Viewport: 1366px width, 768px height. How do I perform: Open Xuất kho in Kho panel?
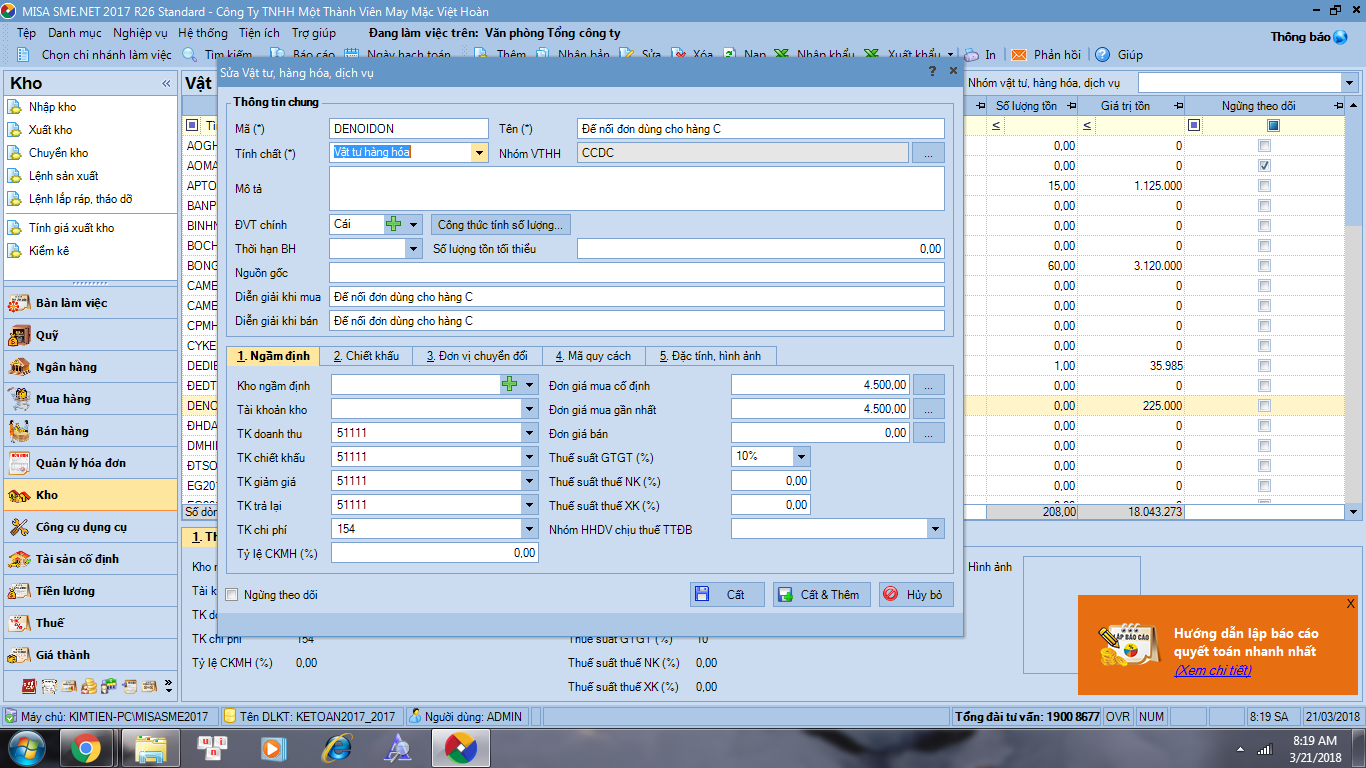(x=50, y=130)
